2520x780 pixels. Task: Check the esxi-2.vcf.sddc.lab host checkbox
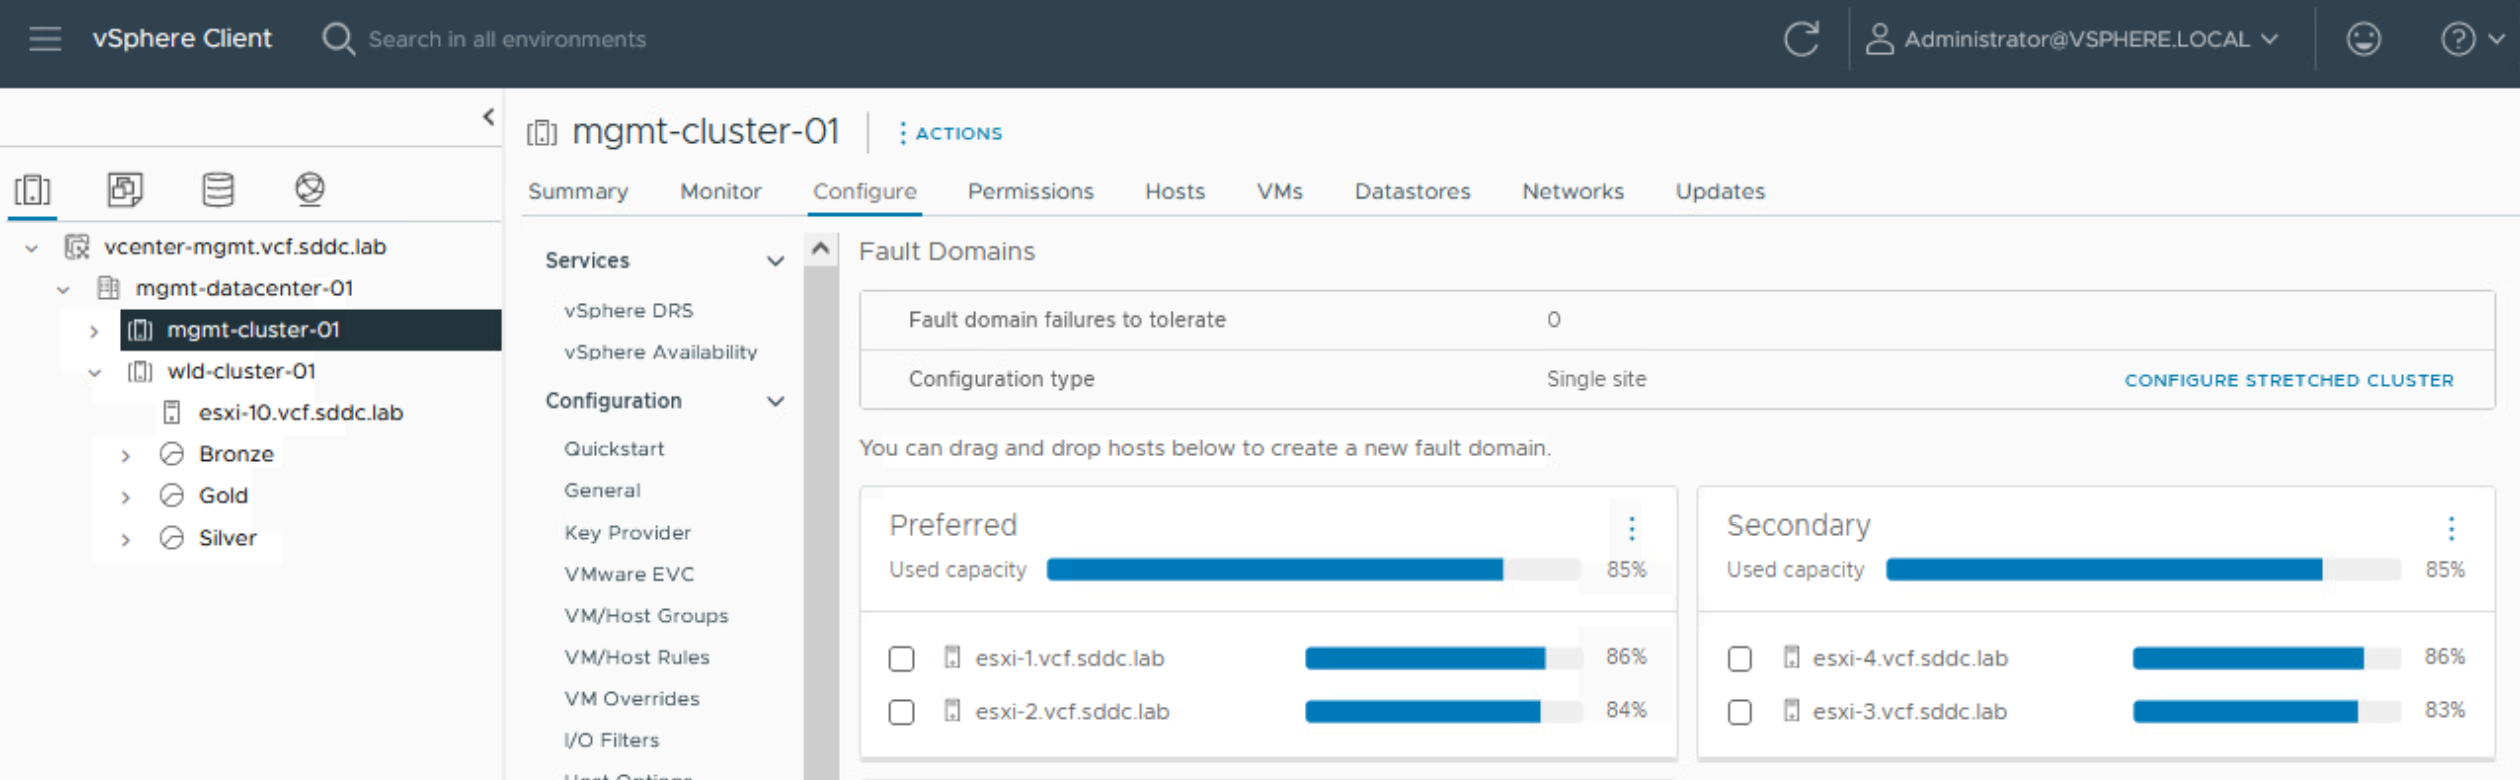901,712
